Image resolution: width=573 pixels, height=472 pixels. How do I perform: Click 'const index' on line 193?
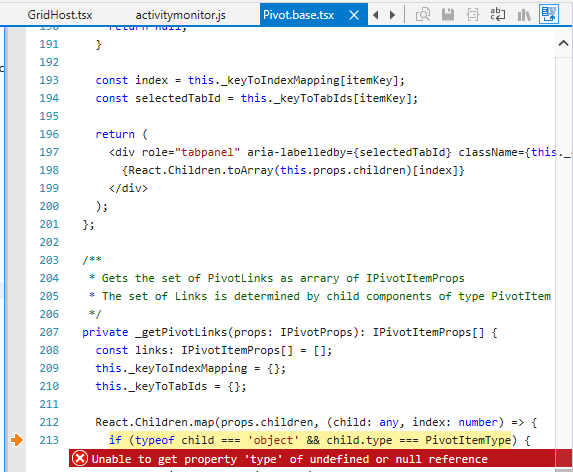click(132, 80)
